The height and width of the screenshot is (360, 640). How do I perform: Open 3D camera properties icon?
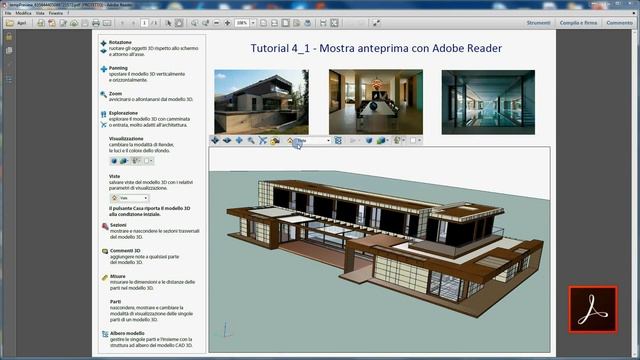[275, 141]
